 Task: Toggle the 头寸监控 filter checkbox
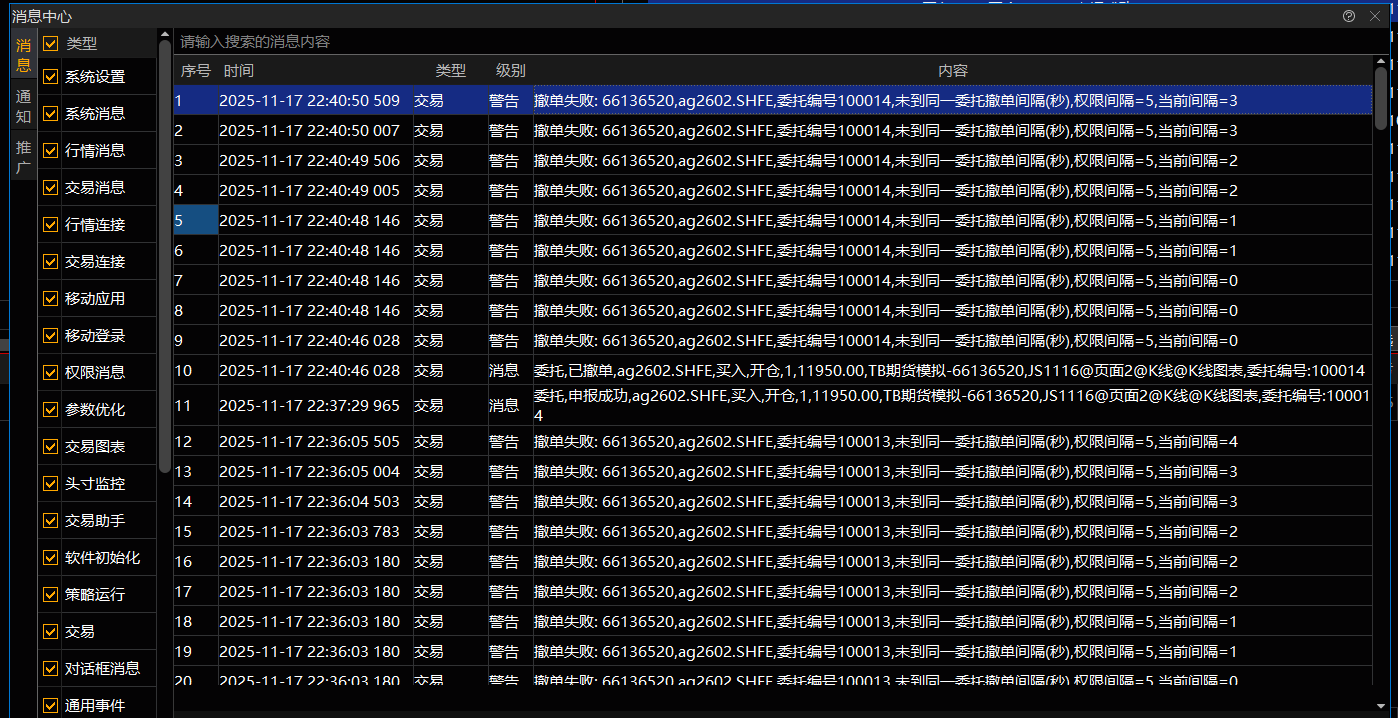51,483
